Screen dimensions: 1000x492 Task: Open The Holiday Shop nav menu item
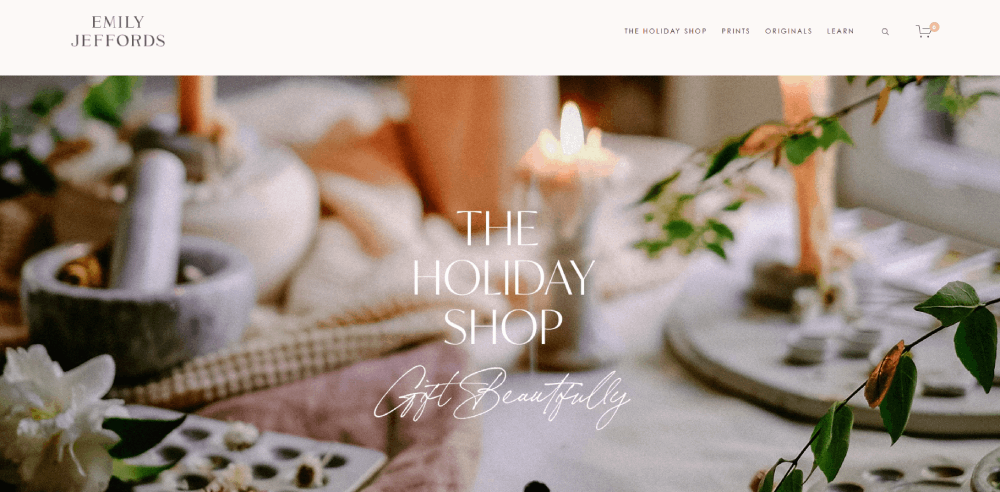point(665,31)
